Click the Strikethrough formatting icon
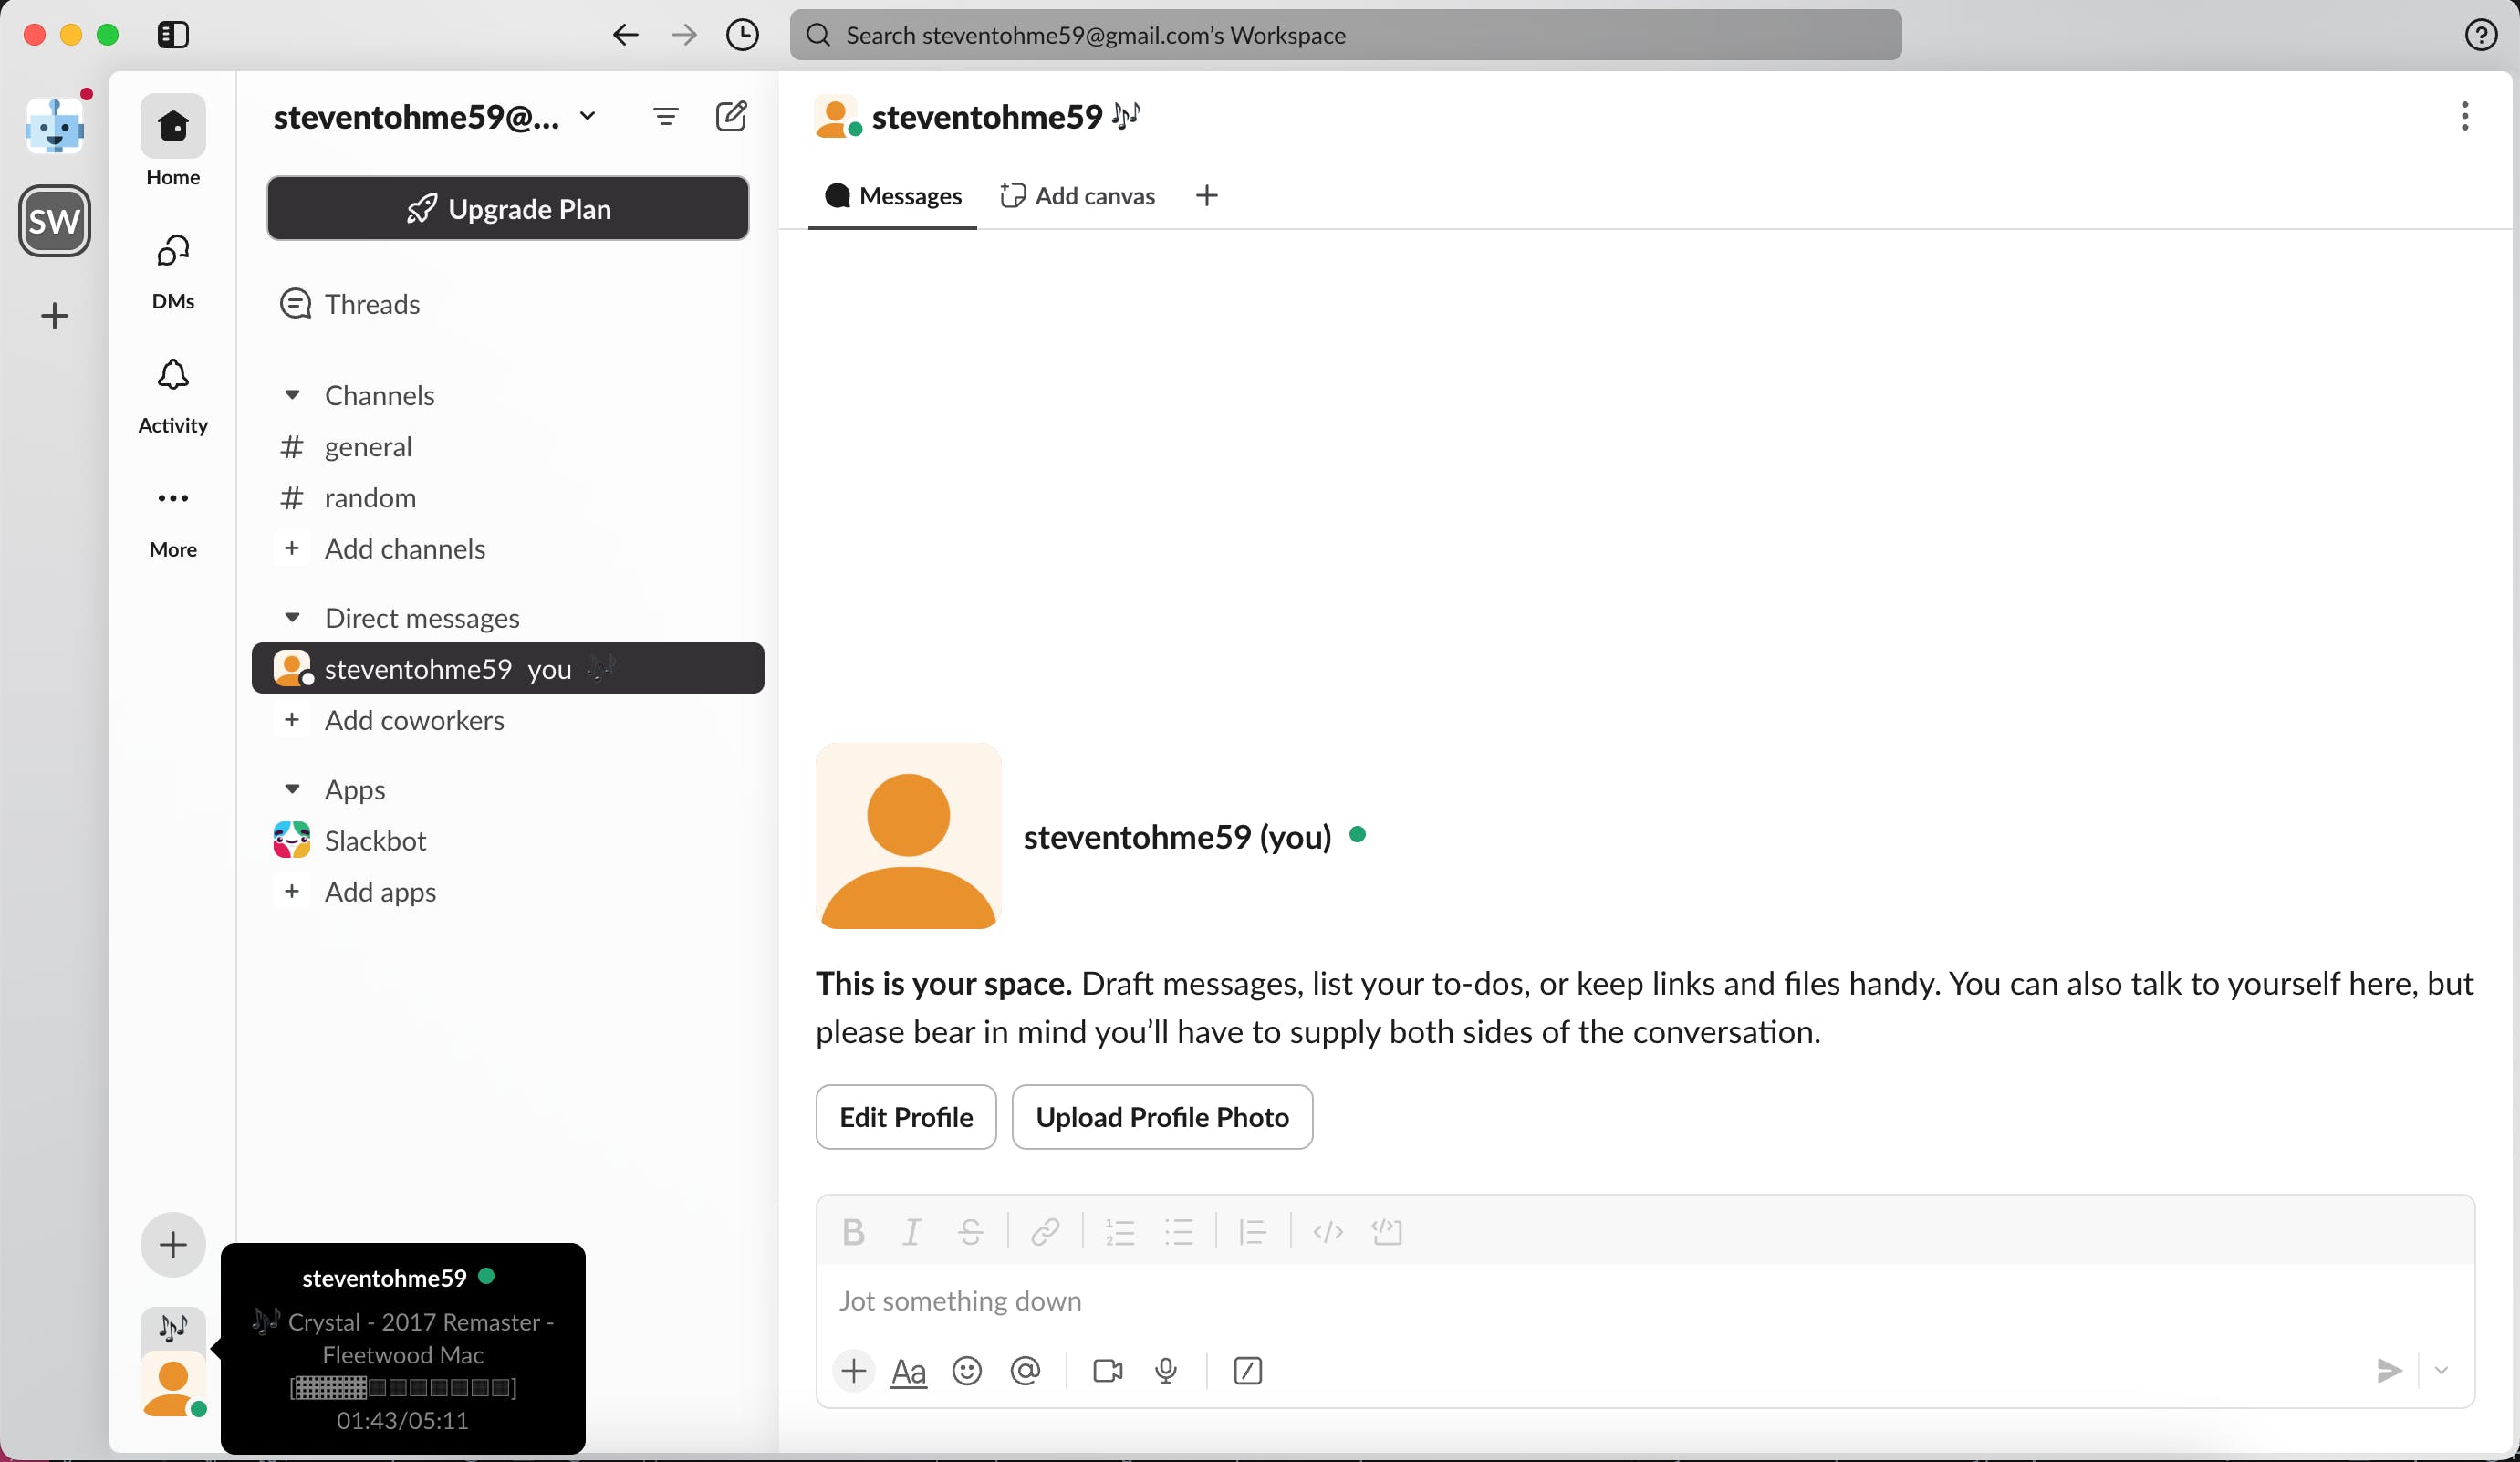 pyautogui.click(x=969, y=1232)
